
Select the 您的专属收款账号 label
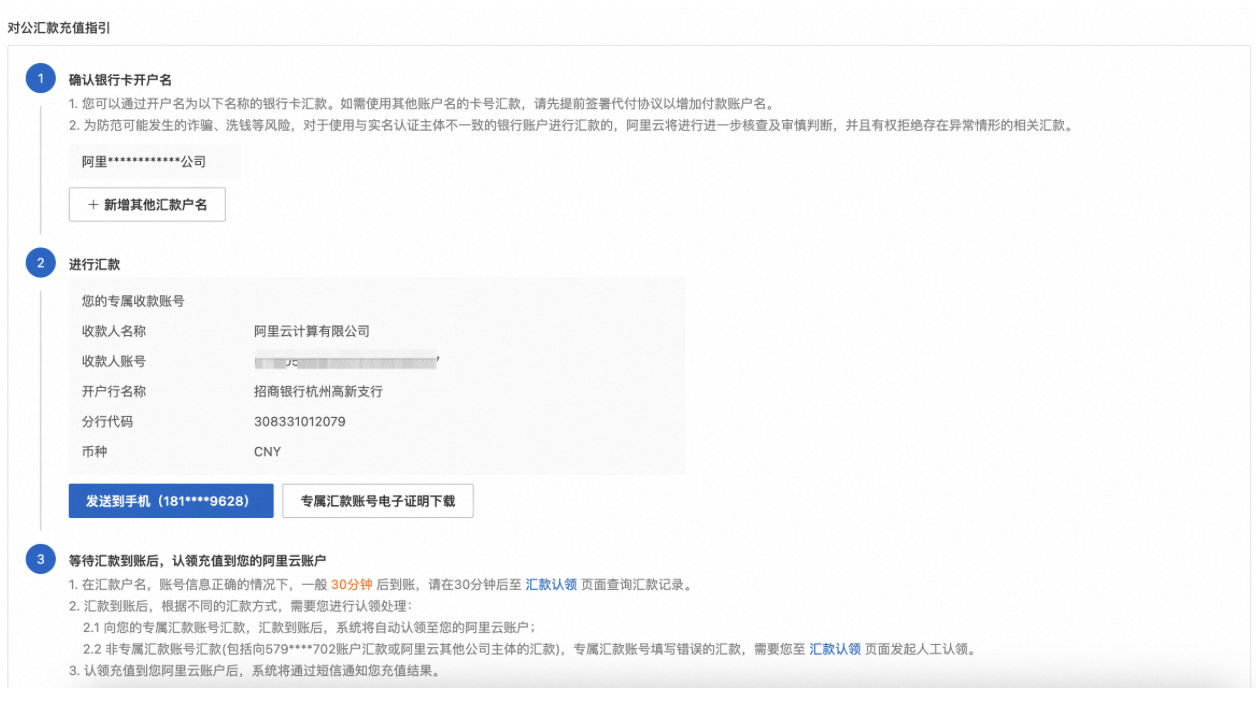(133, 301)
